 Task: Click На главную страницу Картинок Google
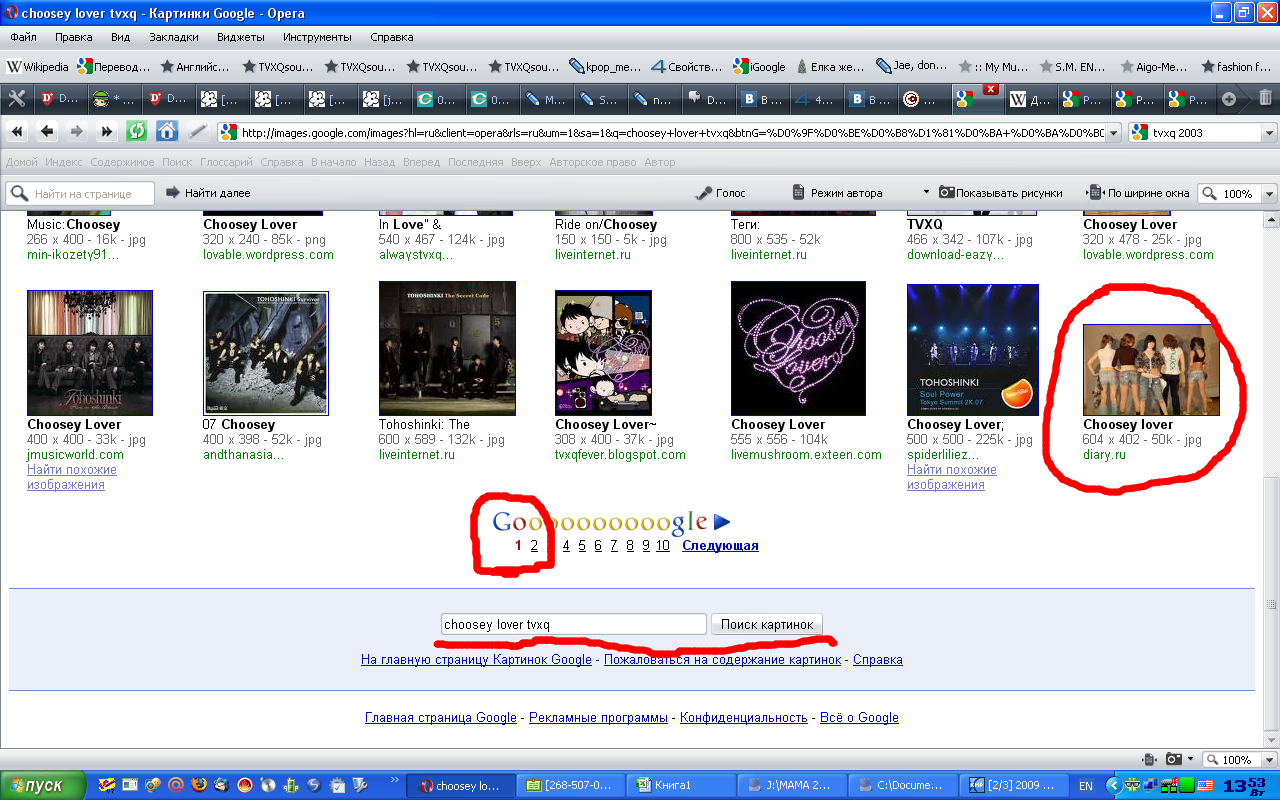click(x=476, y=659)
